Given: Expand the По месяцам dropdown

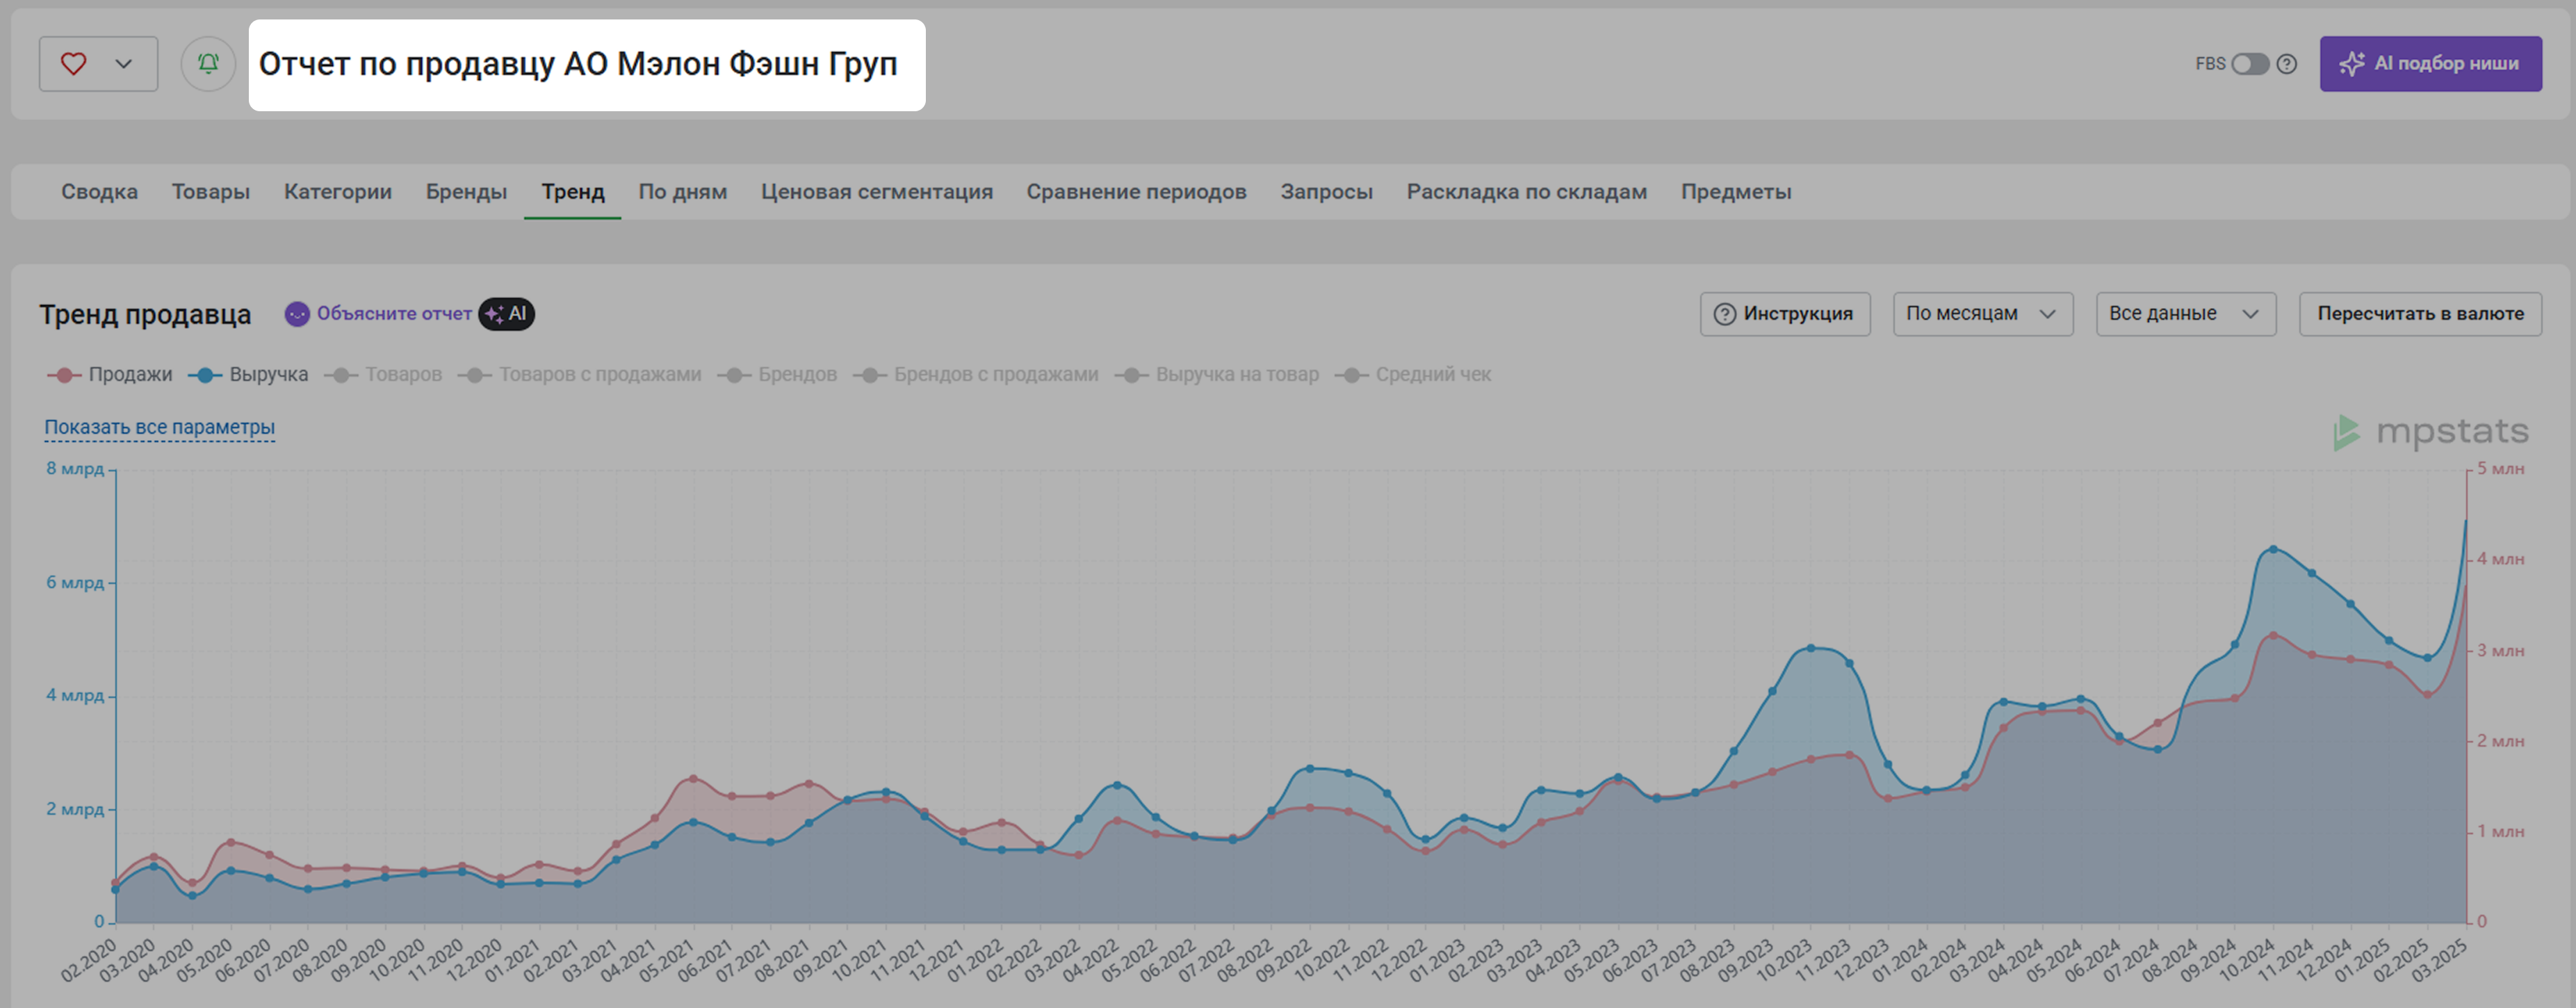Looking at the screenshot, I should (x=1982, y=314).
